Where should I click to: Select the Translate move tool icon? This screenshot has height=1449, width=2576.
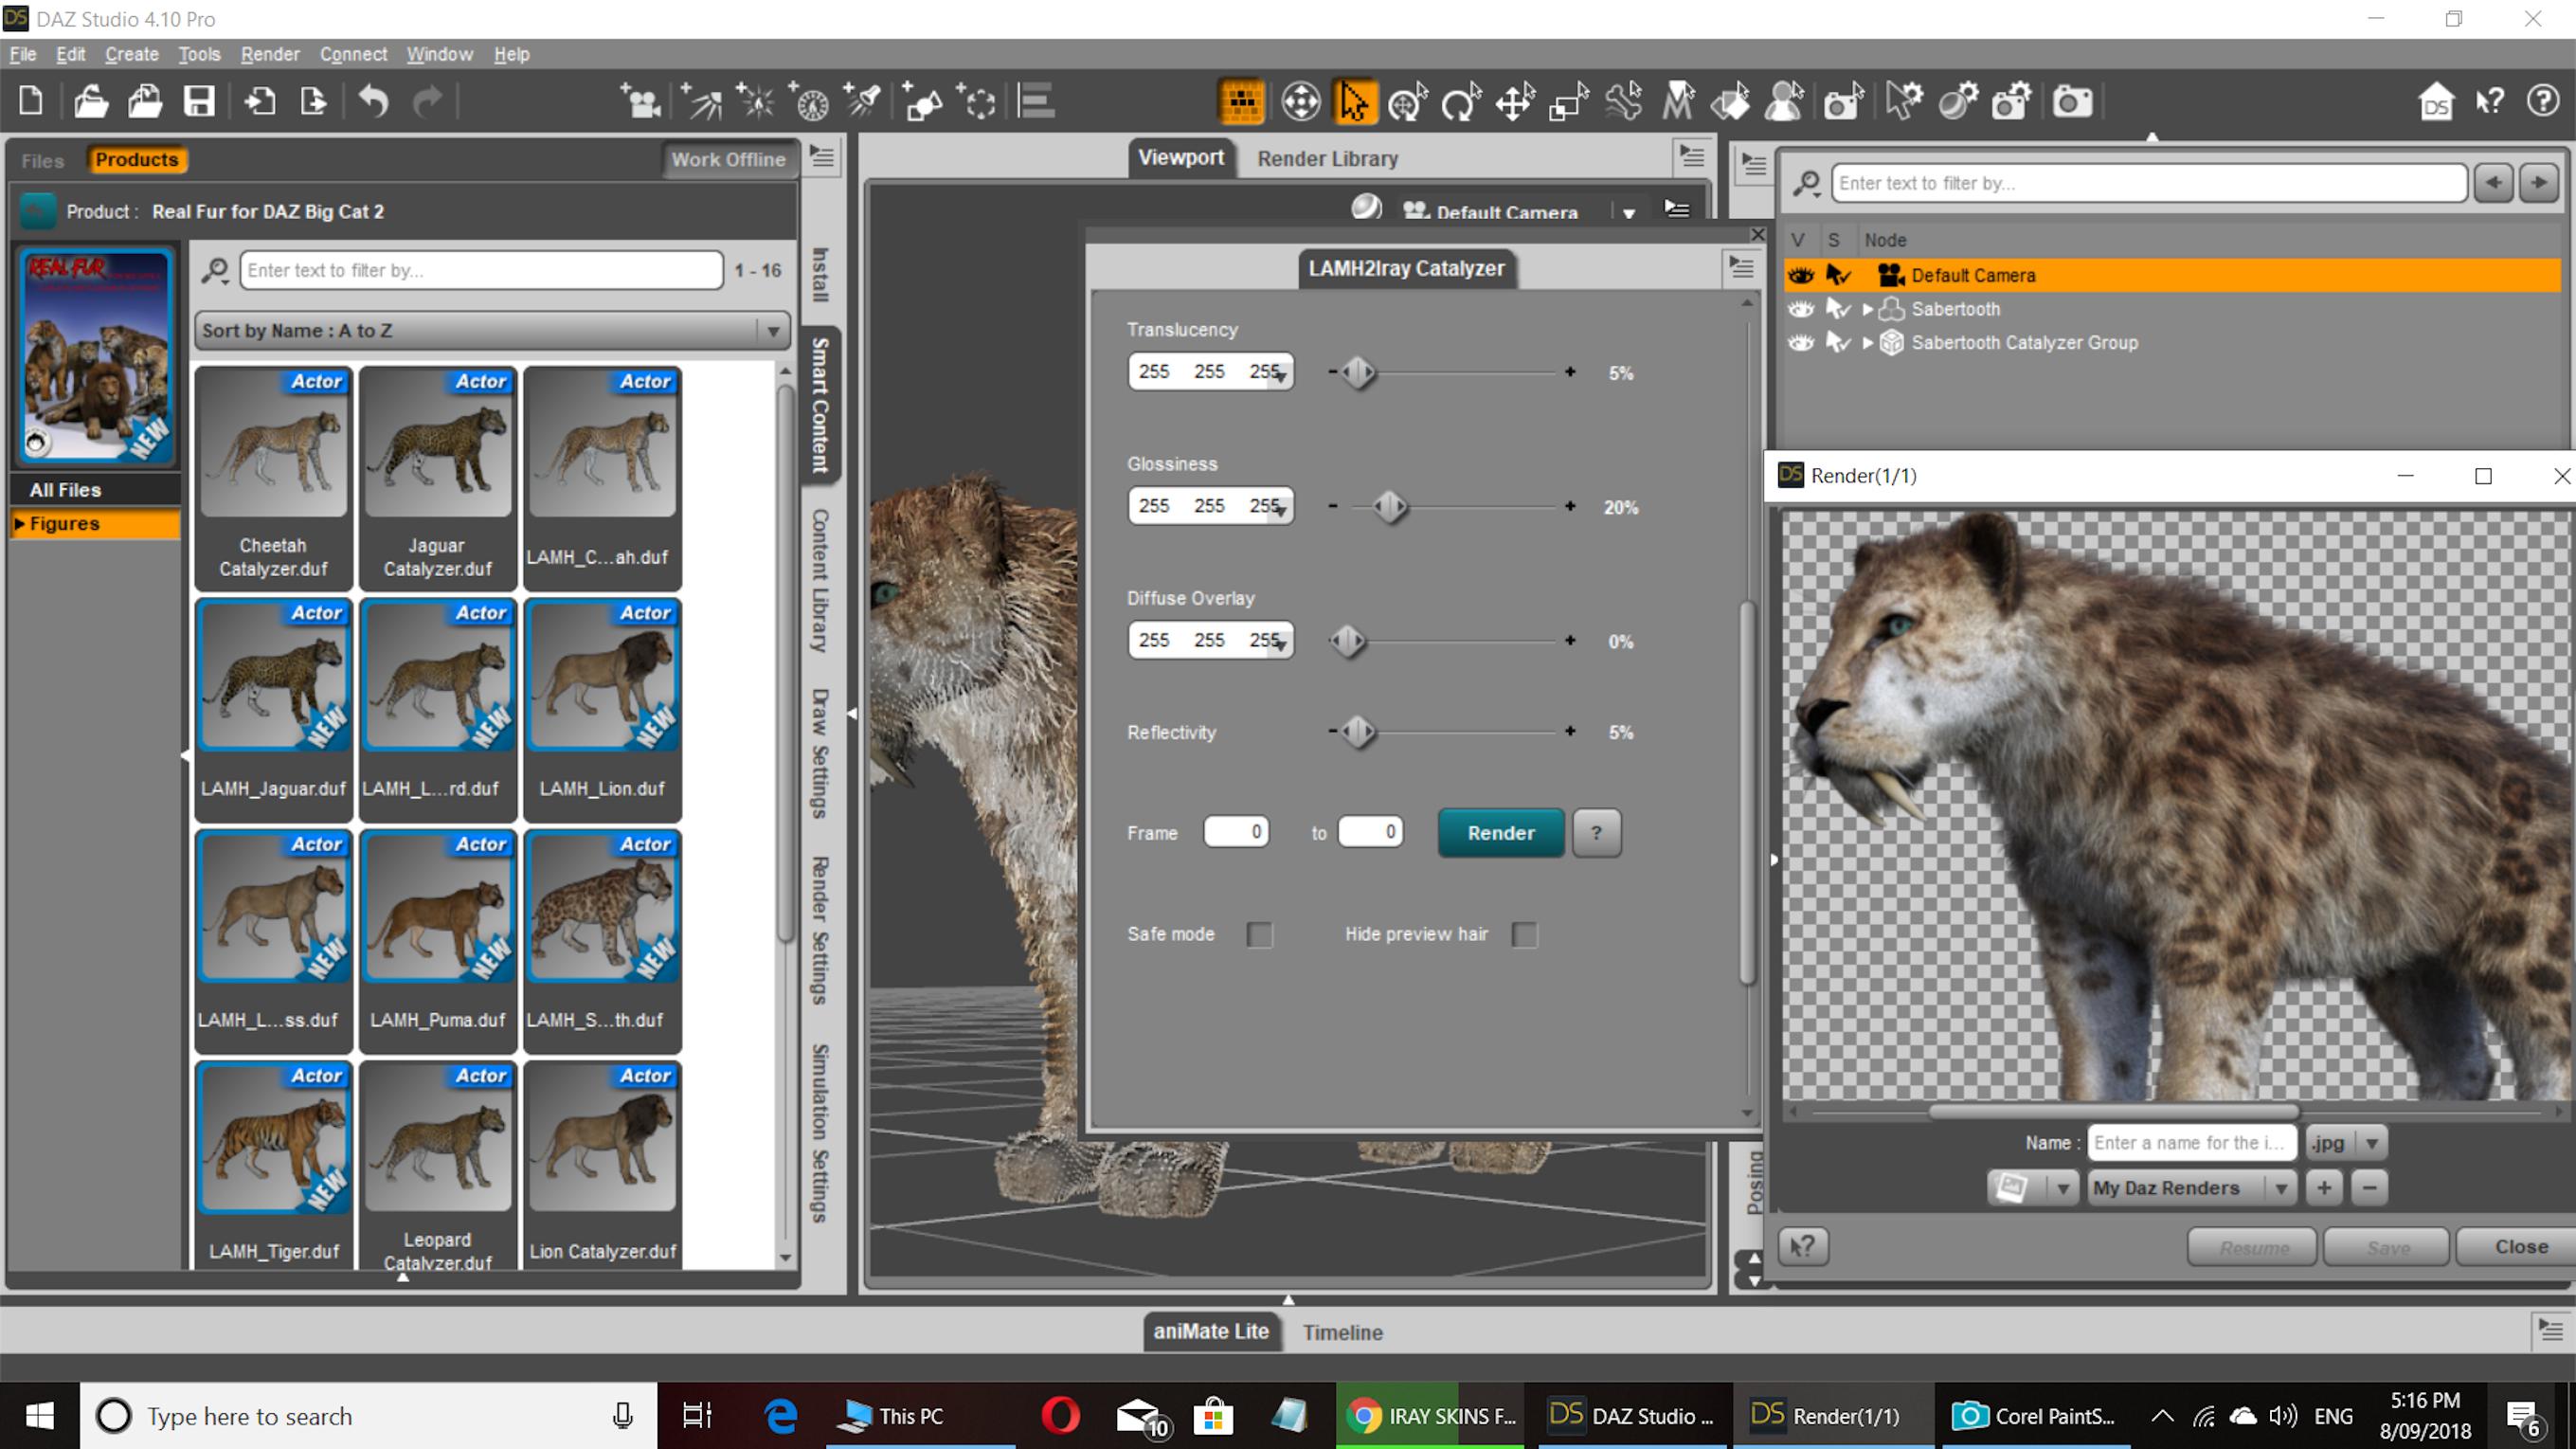coord(1515,102)
